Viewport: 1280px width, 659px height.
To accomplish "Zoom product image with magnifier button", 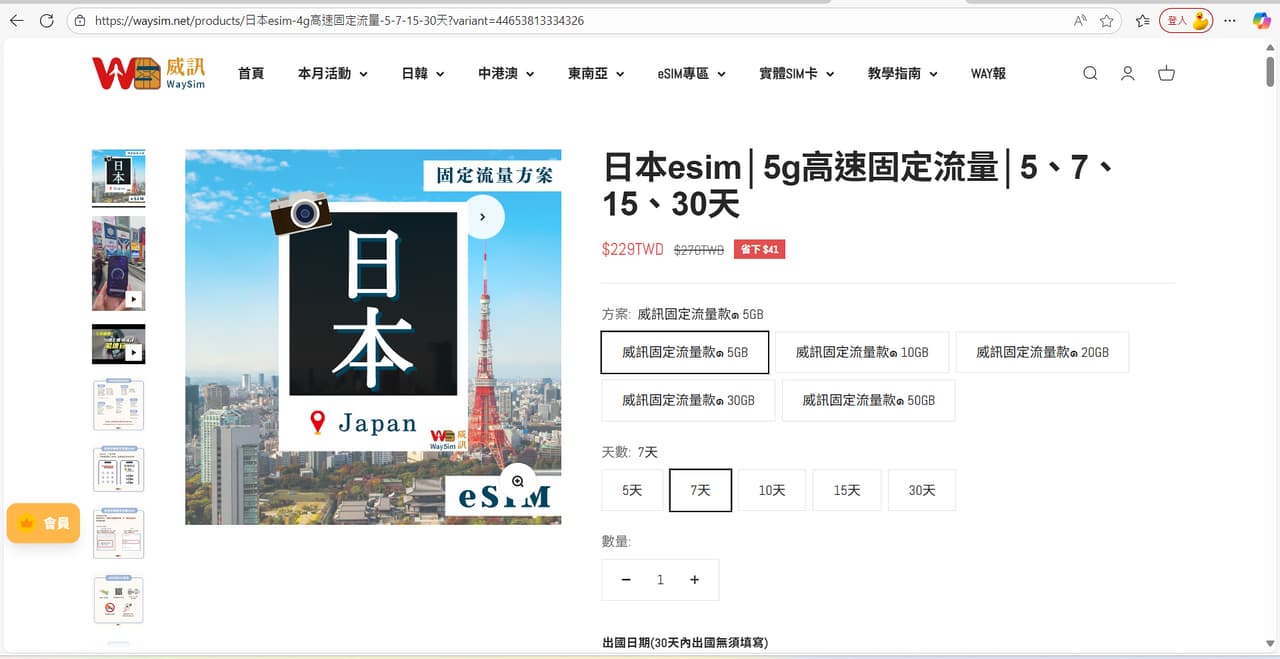I will point(518,481).
